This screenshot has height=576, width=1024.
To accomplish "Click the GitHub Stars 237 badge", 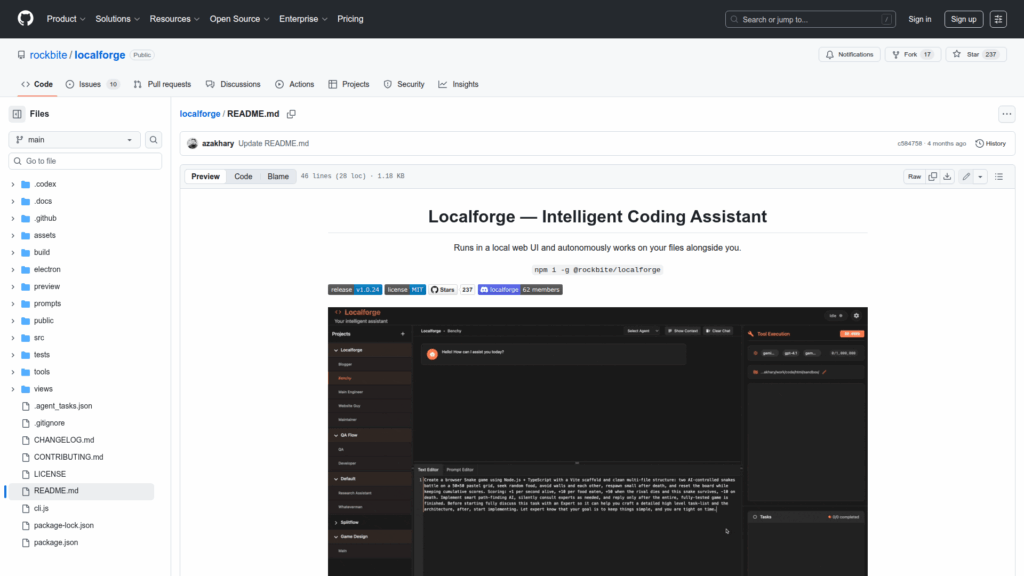I will [451, 289].
